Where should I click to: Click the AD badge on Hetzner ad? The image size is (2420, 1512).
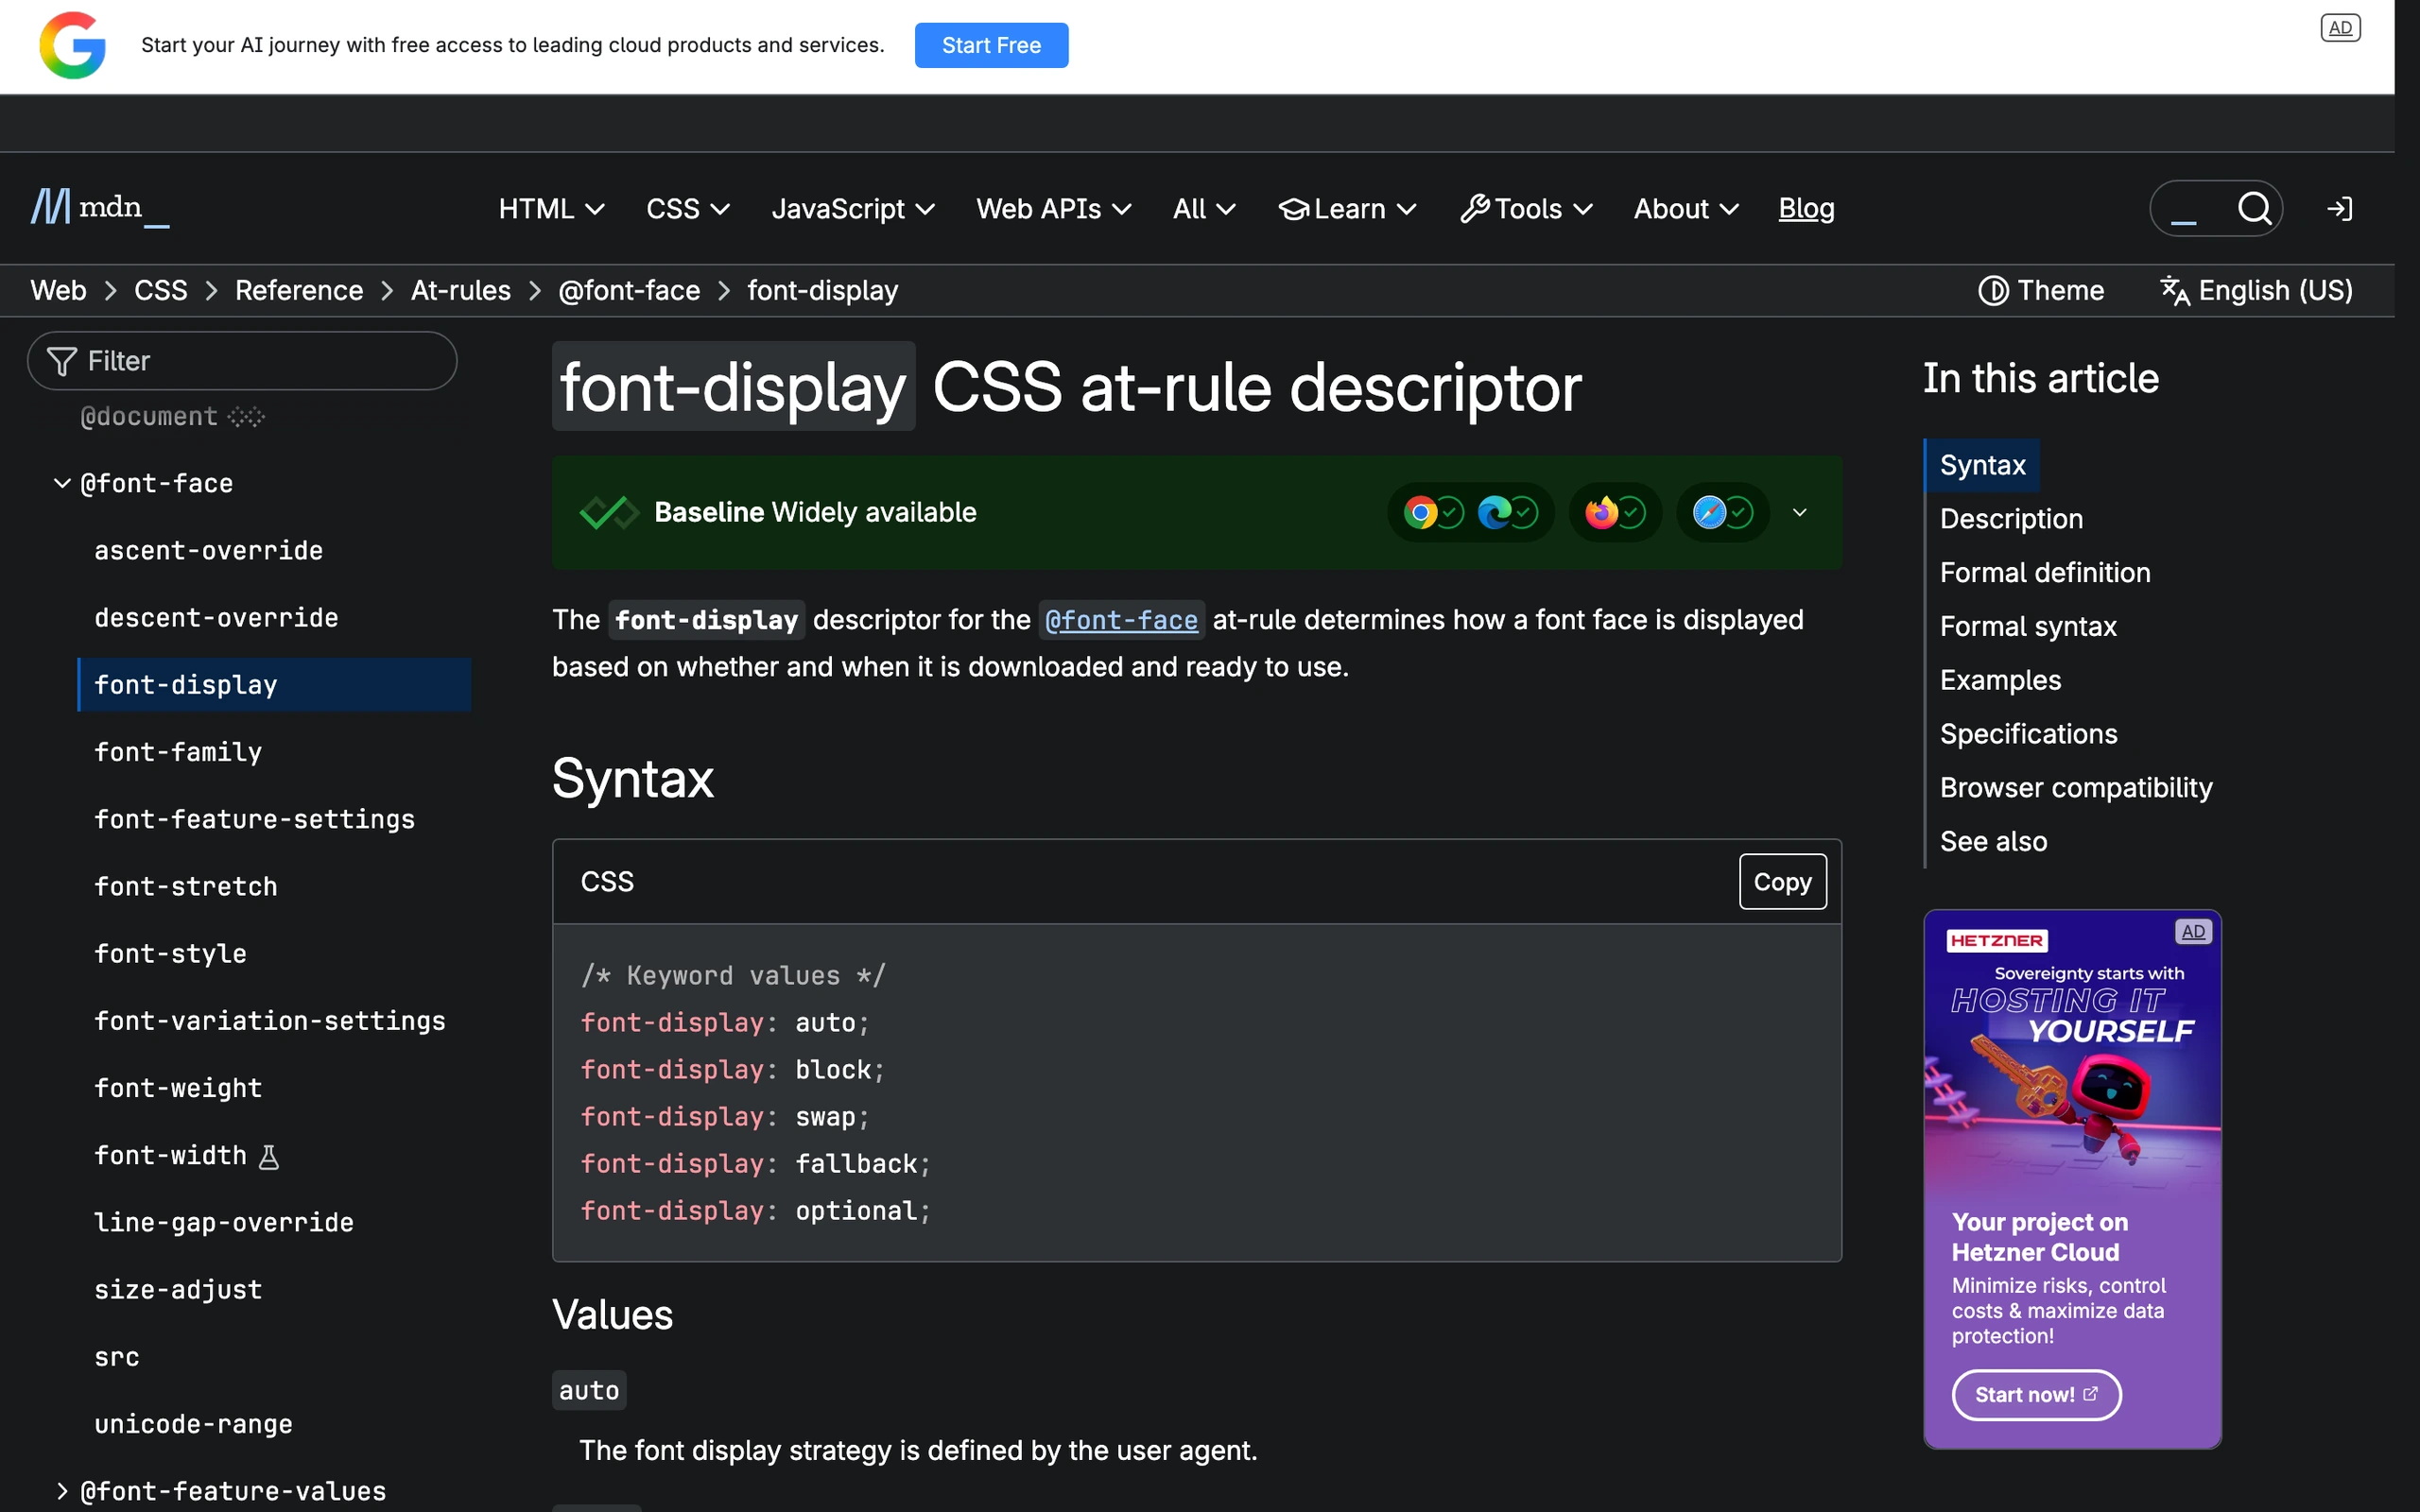[x=2193, y=931]
